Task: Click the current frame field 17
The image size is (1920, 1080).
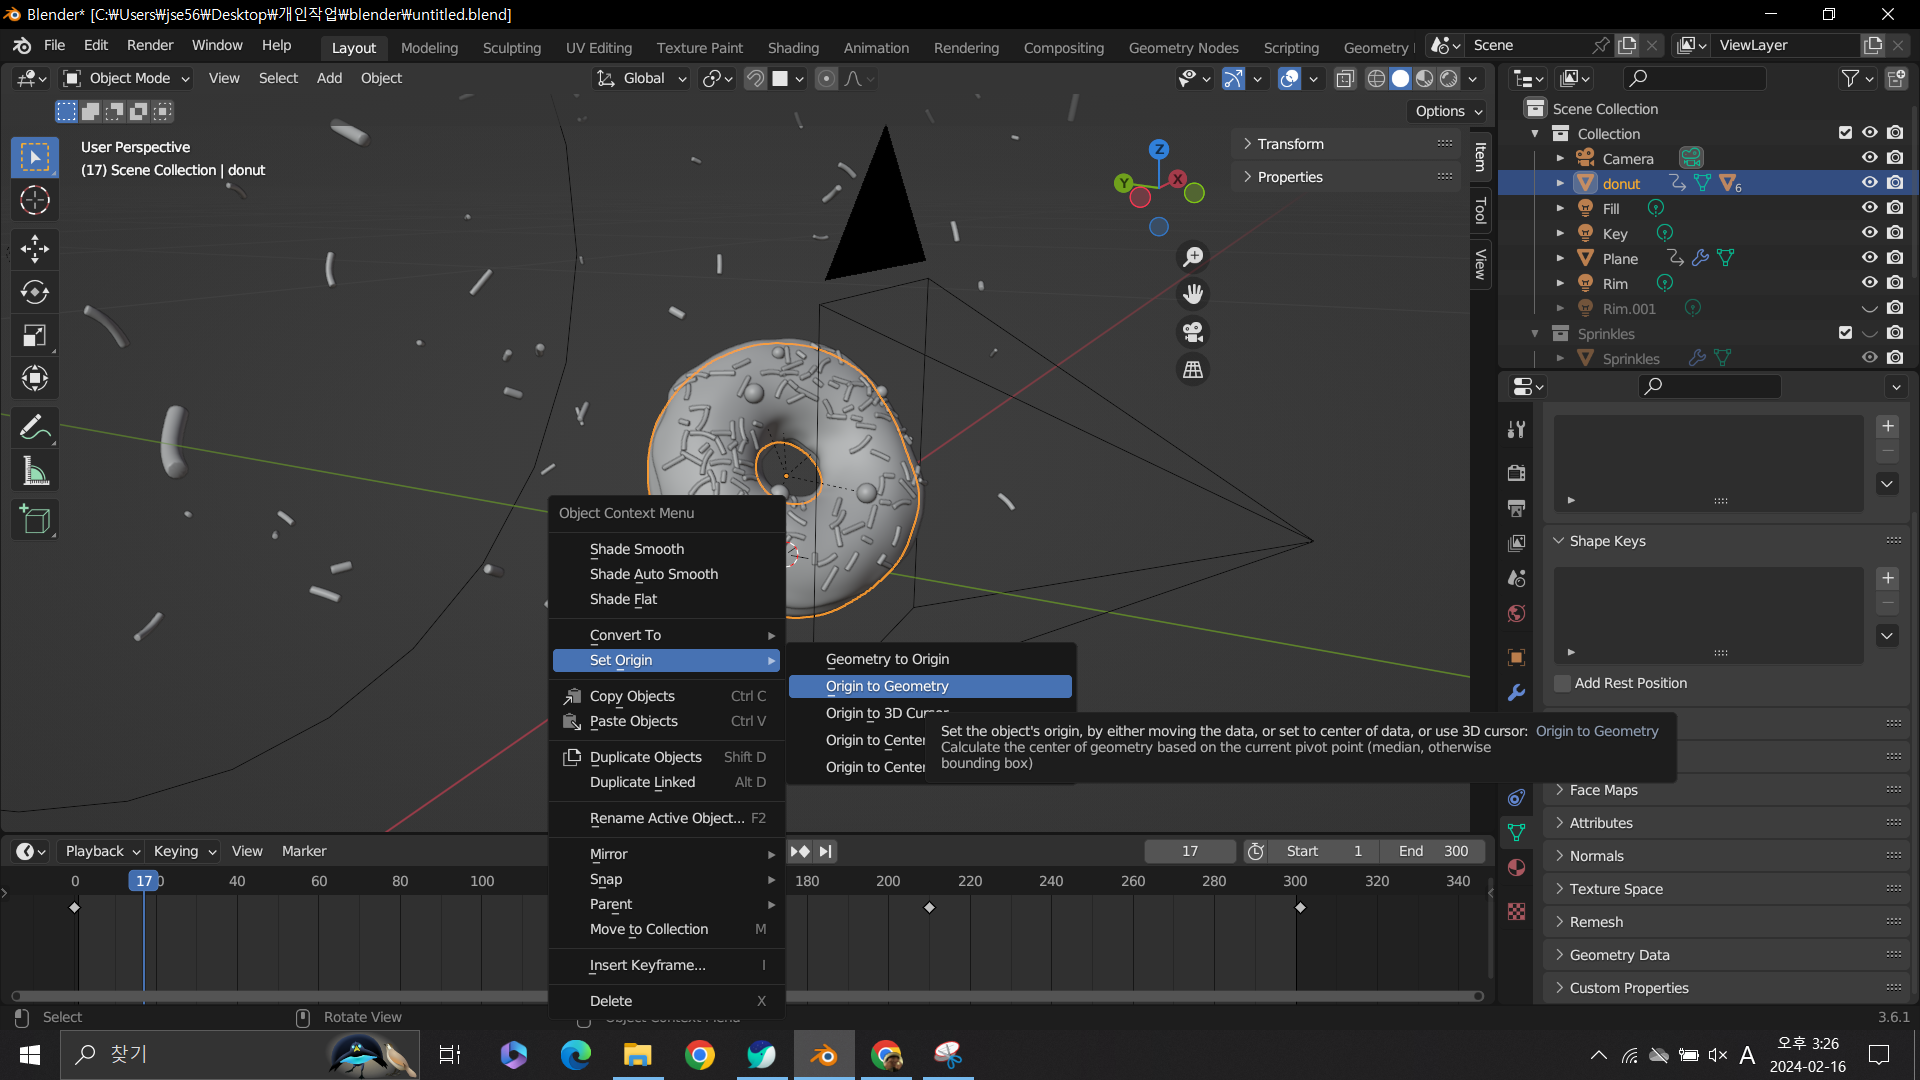Action: (x=1190, y=851)
